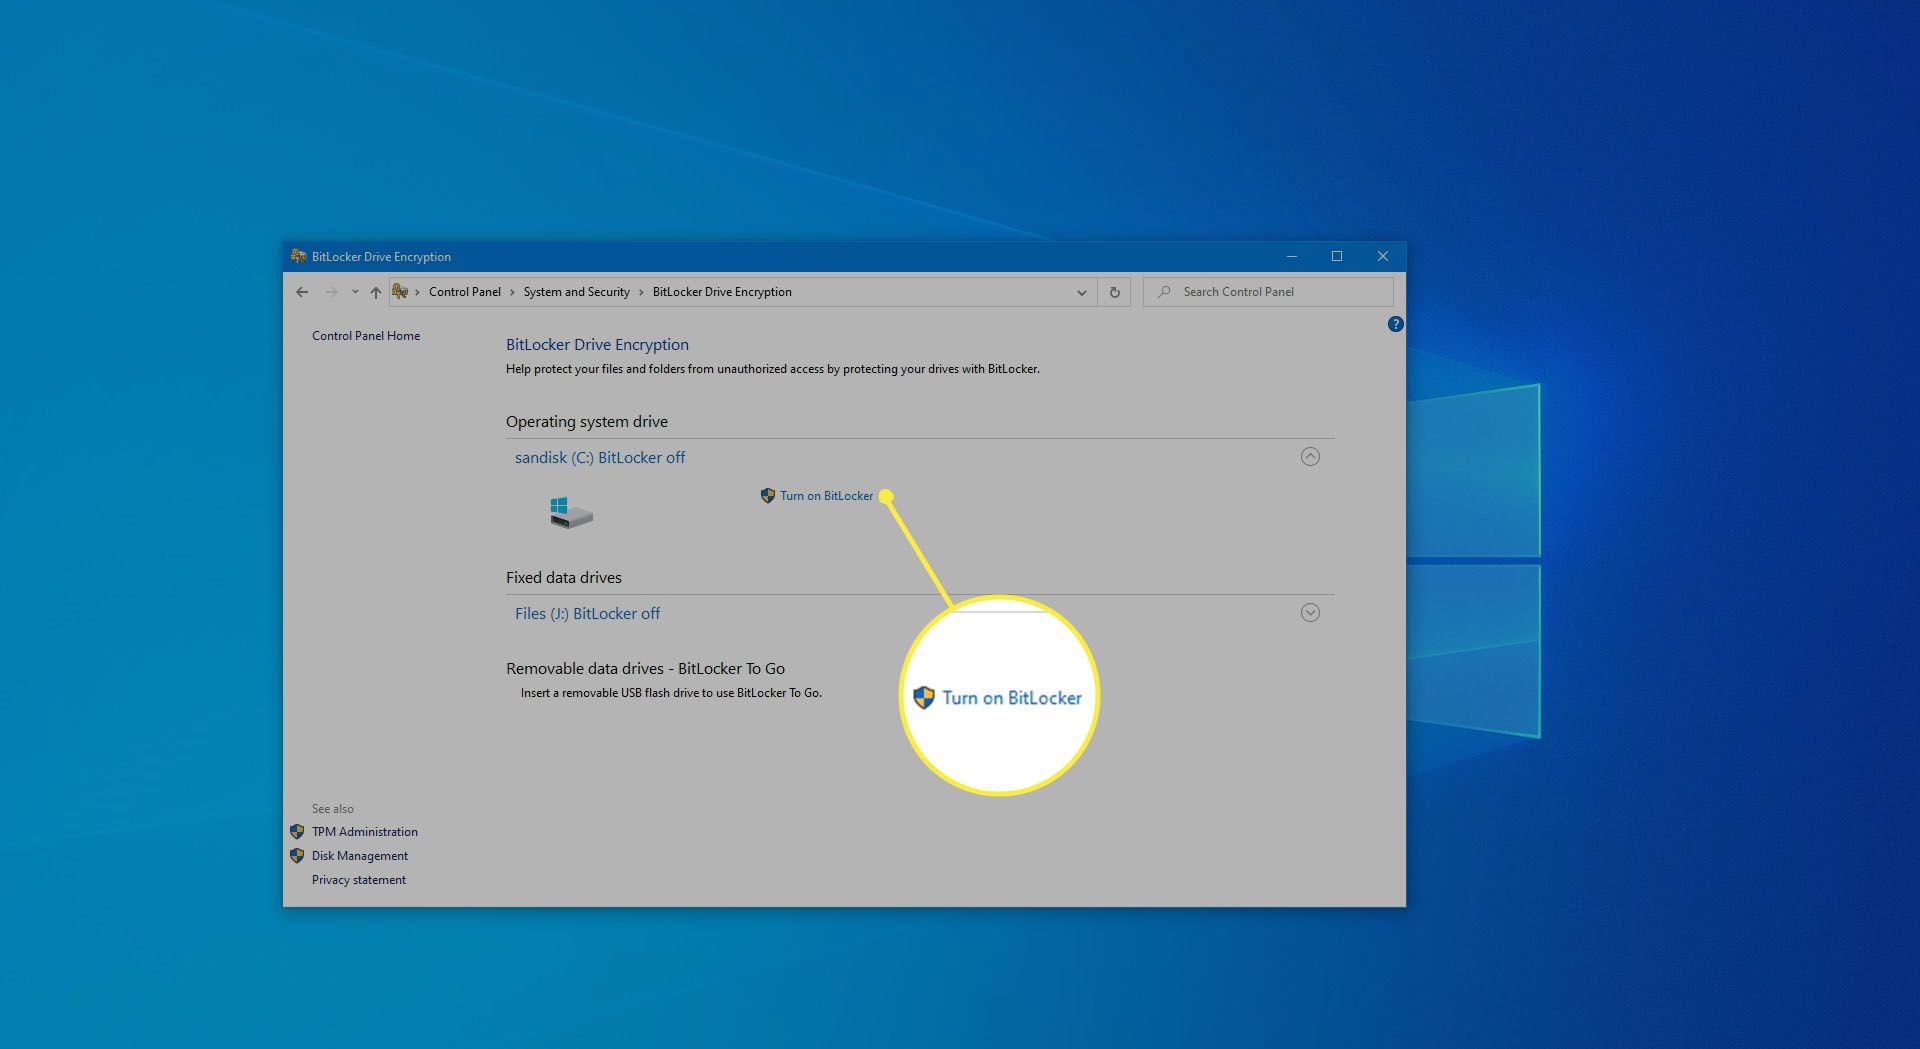This screenshot has height=1049, width=1920.
Task: Select the Control Panel breadcrumb
Action: 465,292
